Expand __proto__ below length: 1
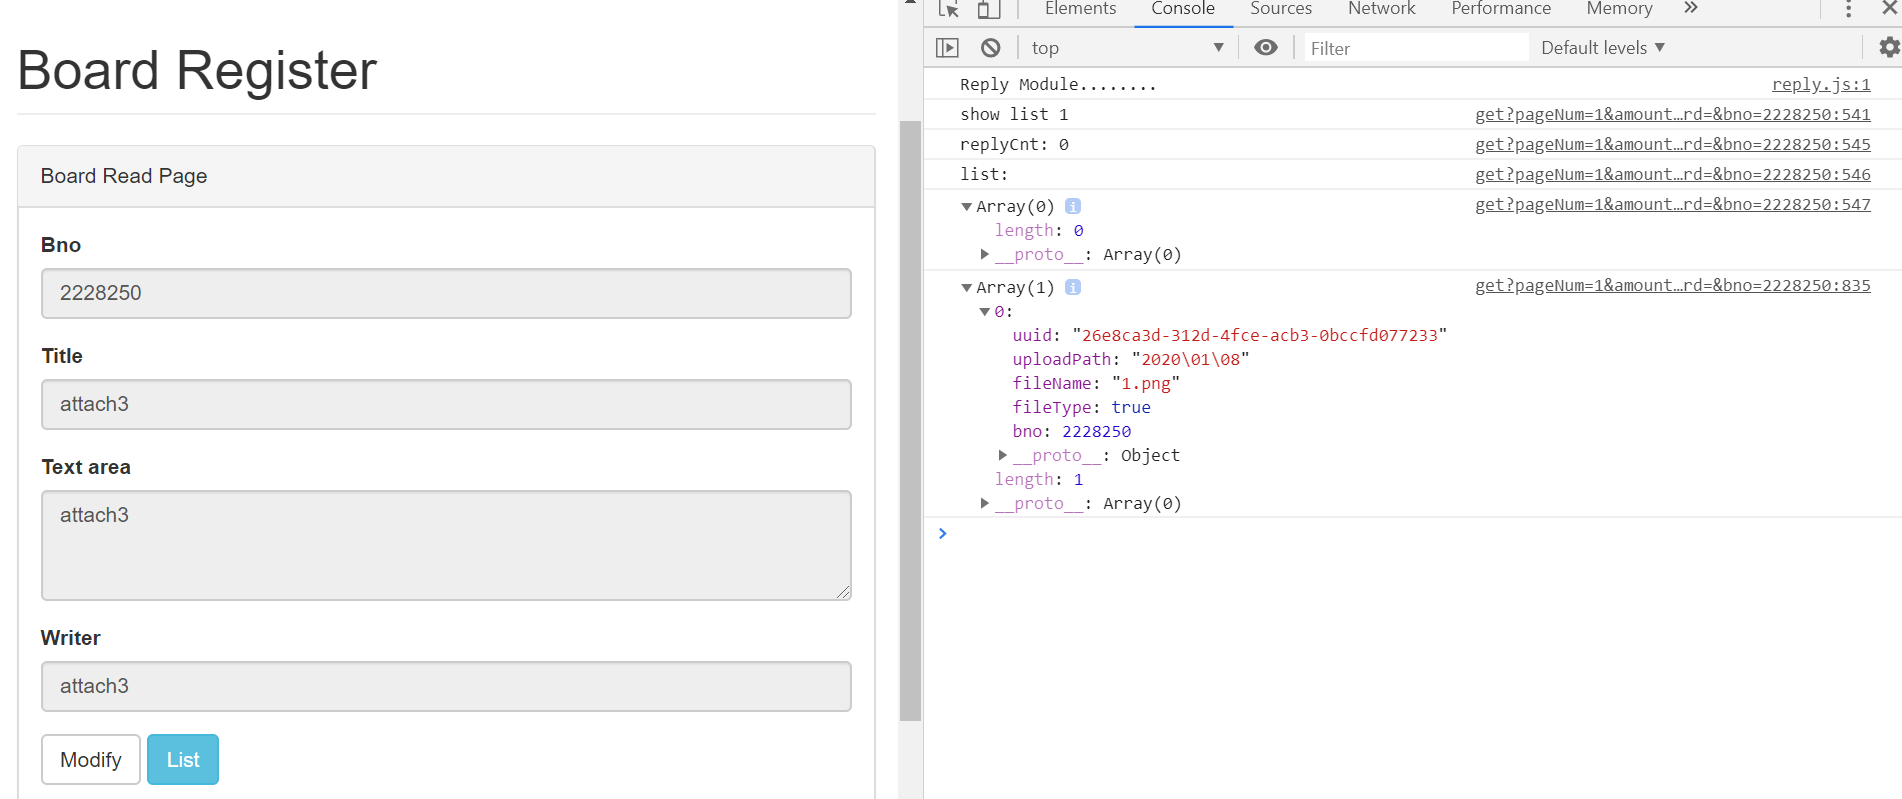The height and width of the screenshot is (799, 1902). tap(985, 503)
